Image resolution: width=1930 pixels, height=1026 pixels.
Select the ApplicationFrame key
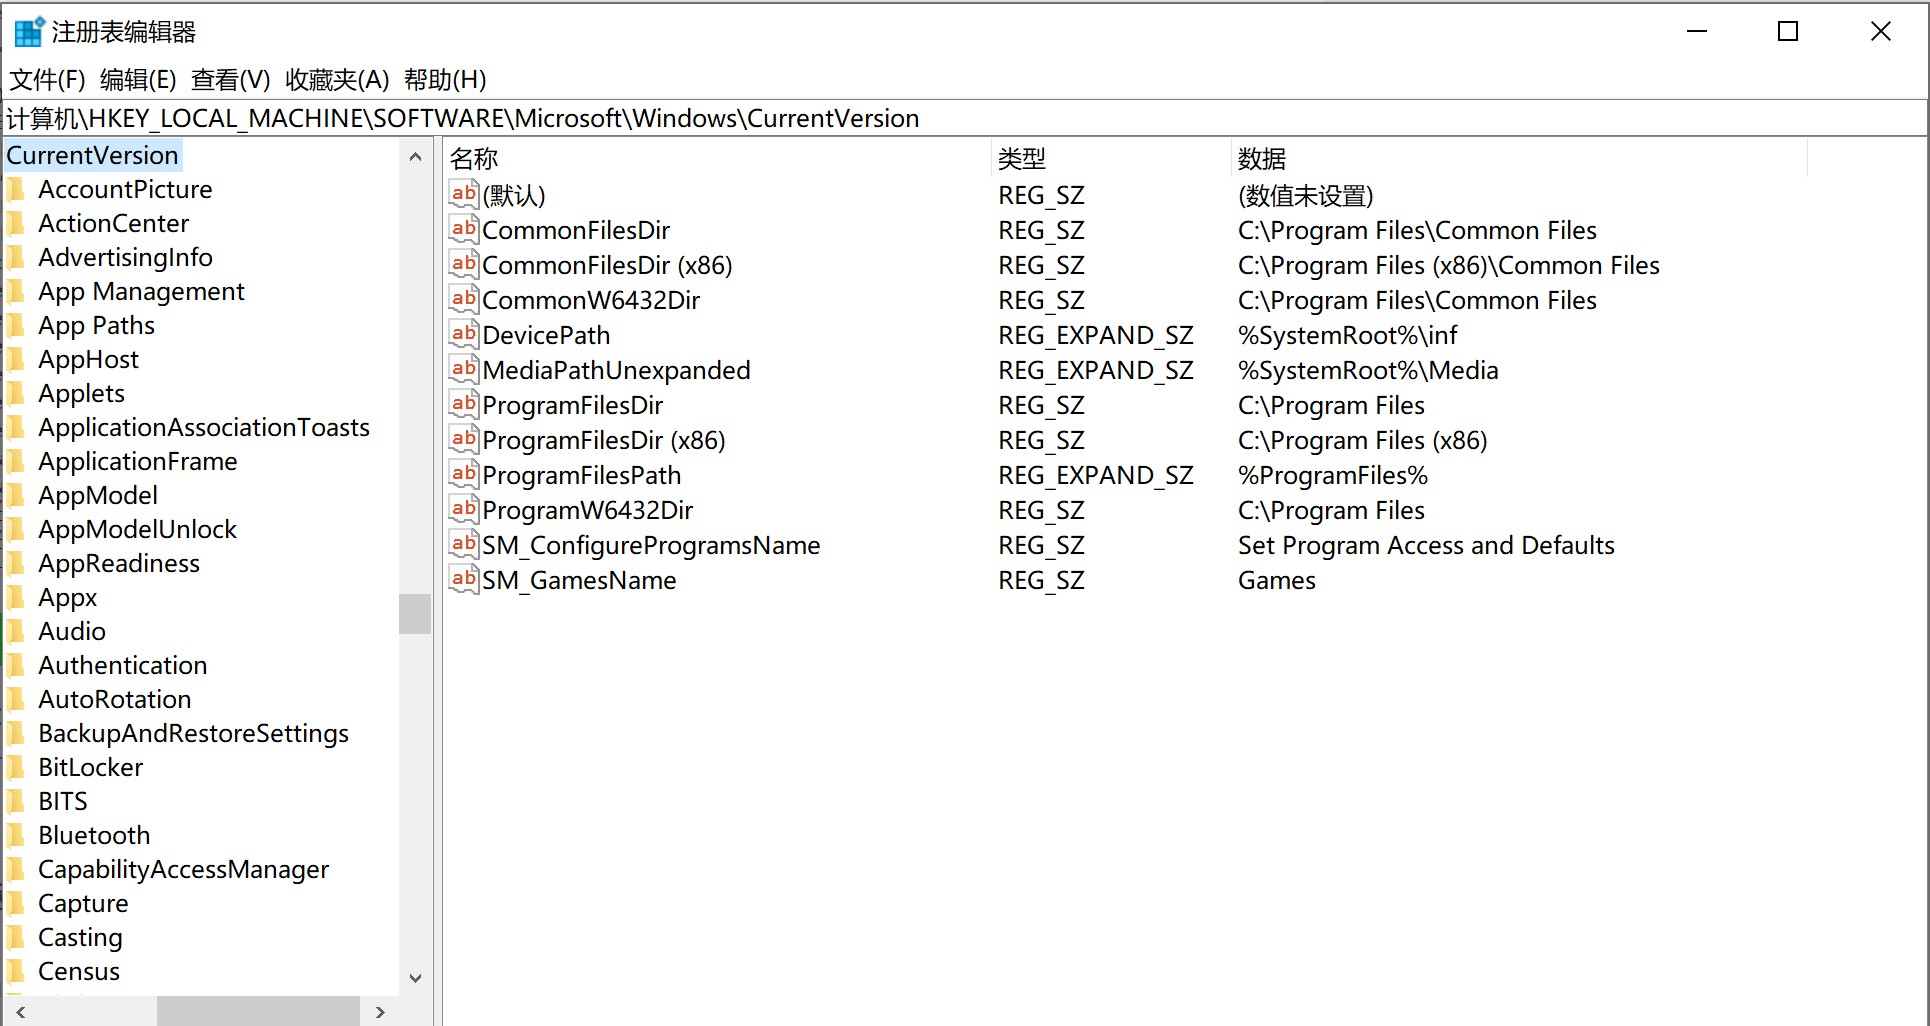(x=137, y=462)
